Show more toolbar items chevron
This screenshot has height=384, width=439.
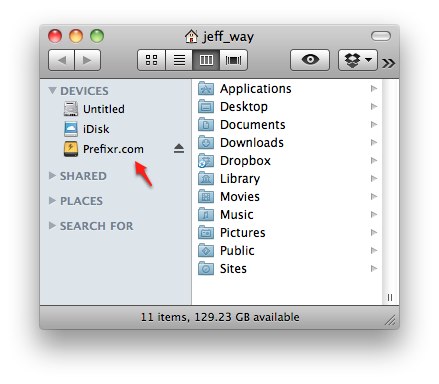(x=389, y=63)
